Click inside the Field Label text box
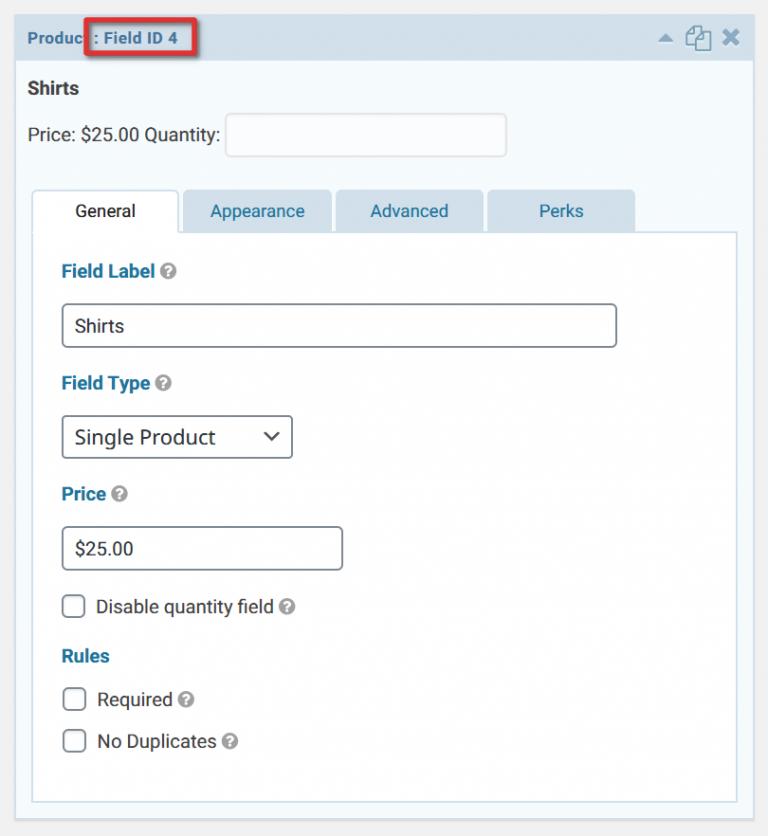768x836 pixels. tap(339, 325)
